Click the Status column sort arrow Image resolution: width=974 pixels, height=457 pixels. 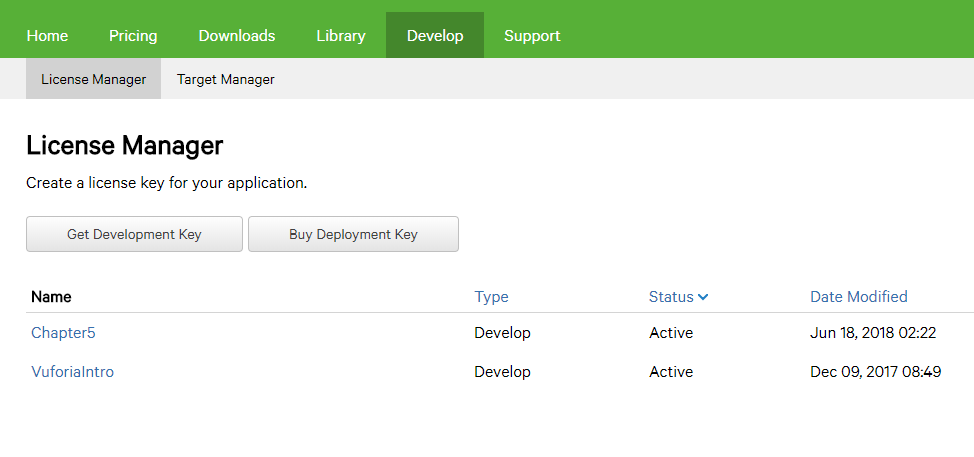coord(703,297)
